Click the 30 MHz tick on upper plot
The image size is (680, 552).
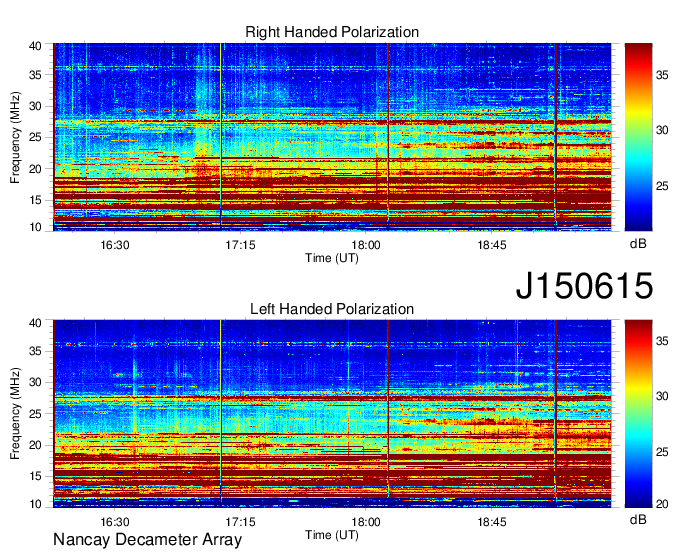tap(36, 106)
